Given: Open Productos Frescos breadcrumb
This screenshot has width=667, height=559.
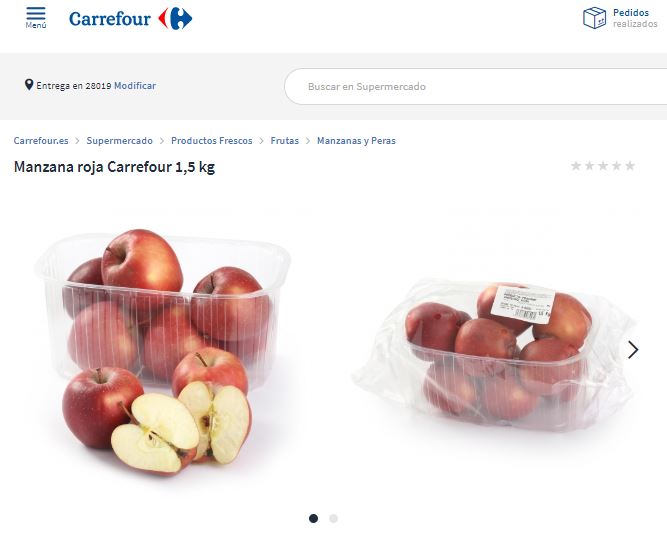Looking at the screenshot, I should (212, 140).
